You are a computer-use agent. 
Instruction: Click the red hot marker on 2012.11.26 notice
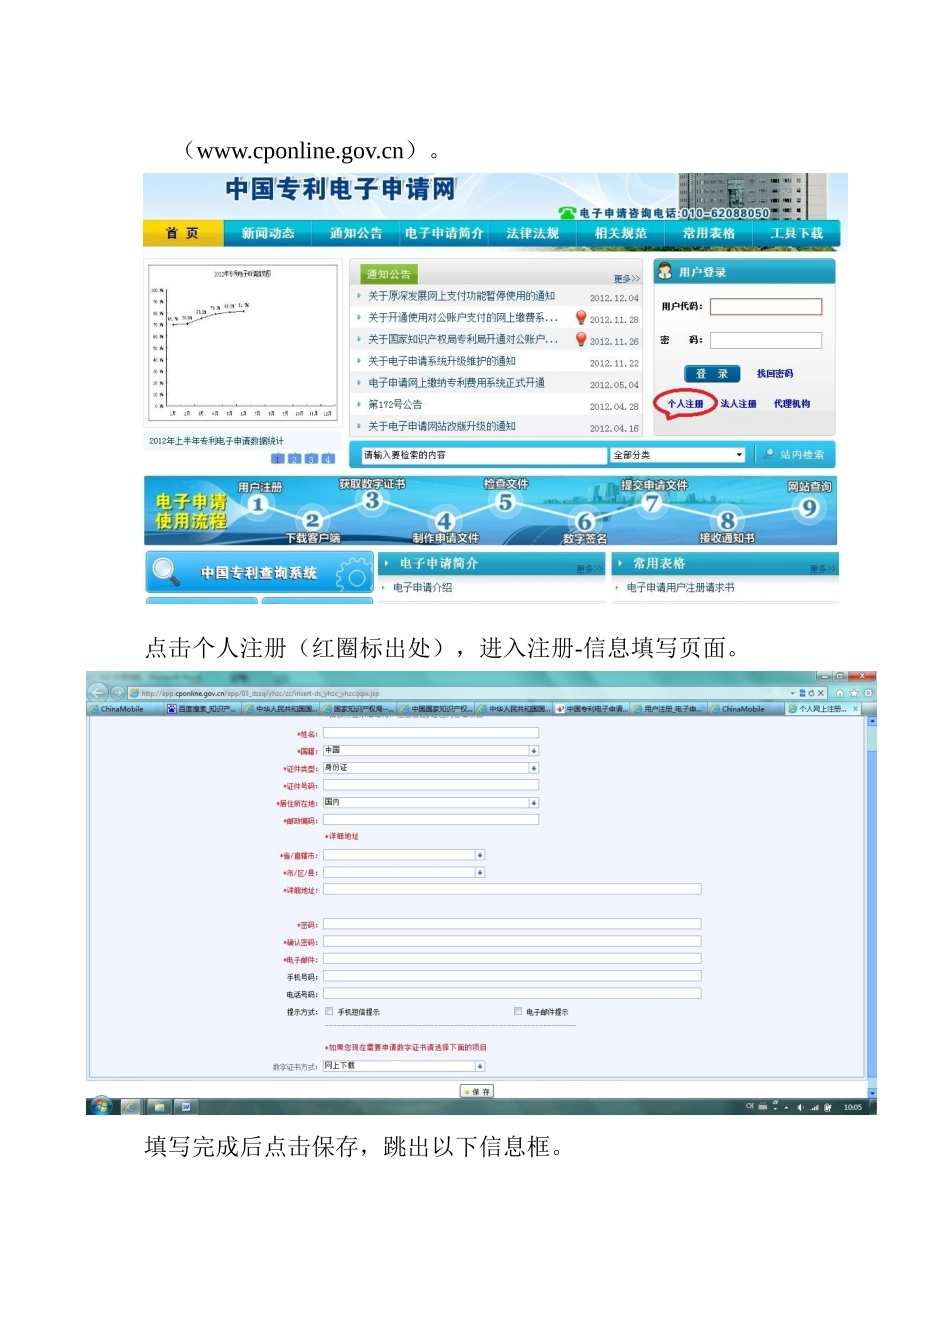click(580, 339)
